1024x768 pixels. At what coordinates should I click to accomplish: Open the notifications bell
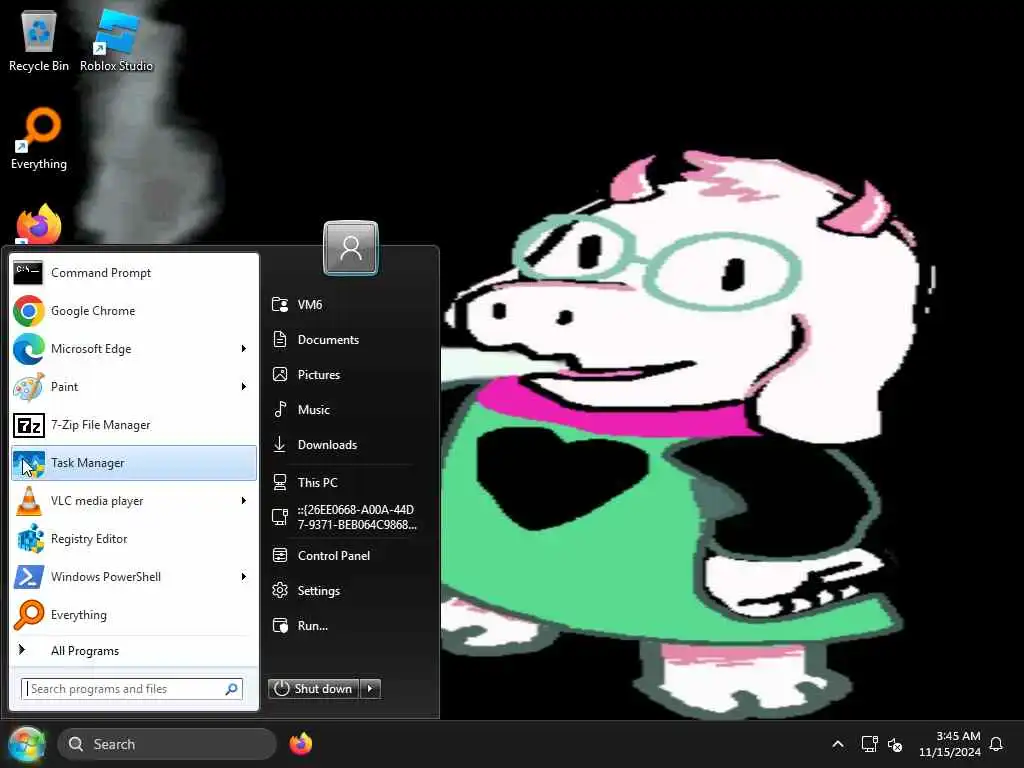point(996,744)
